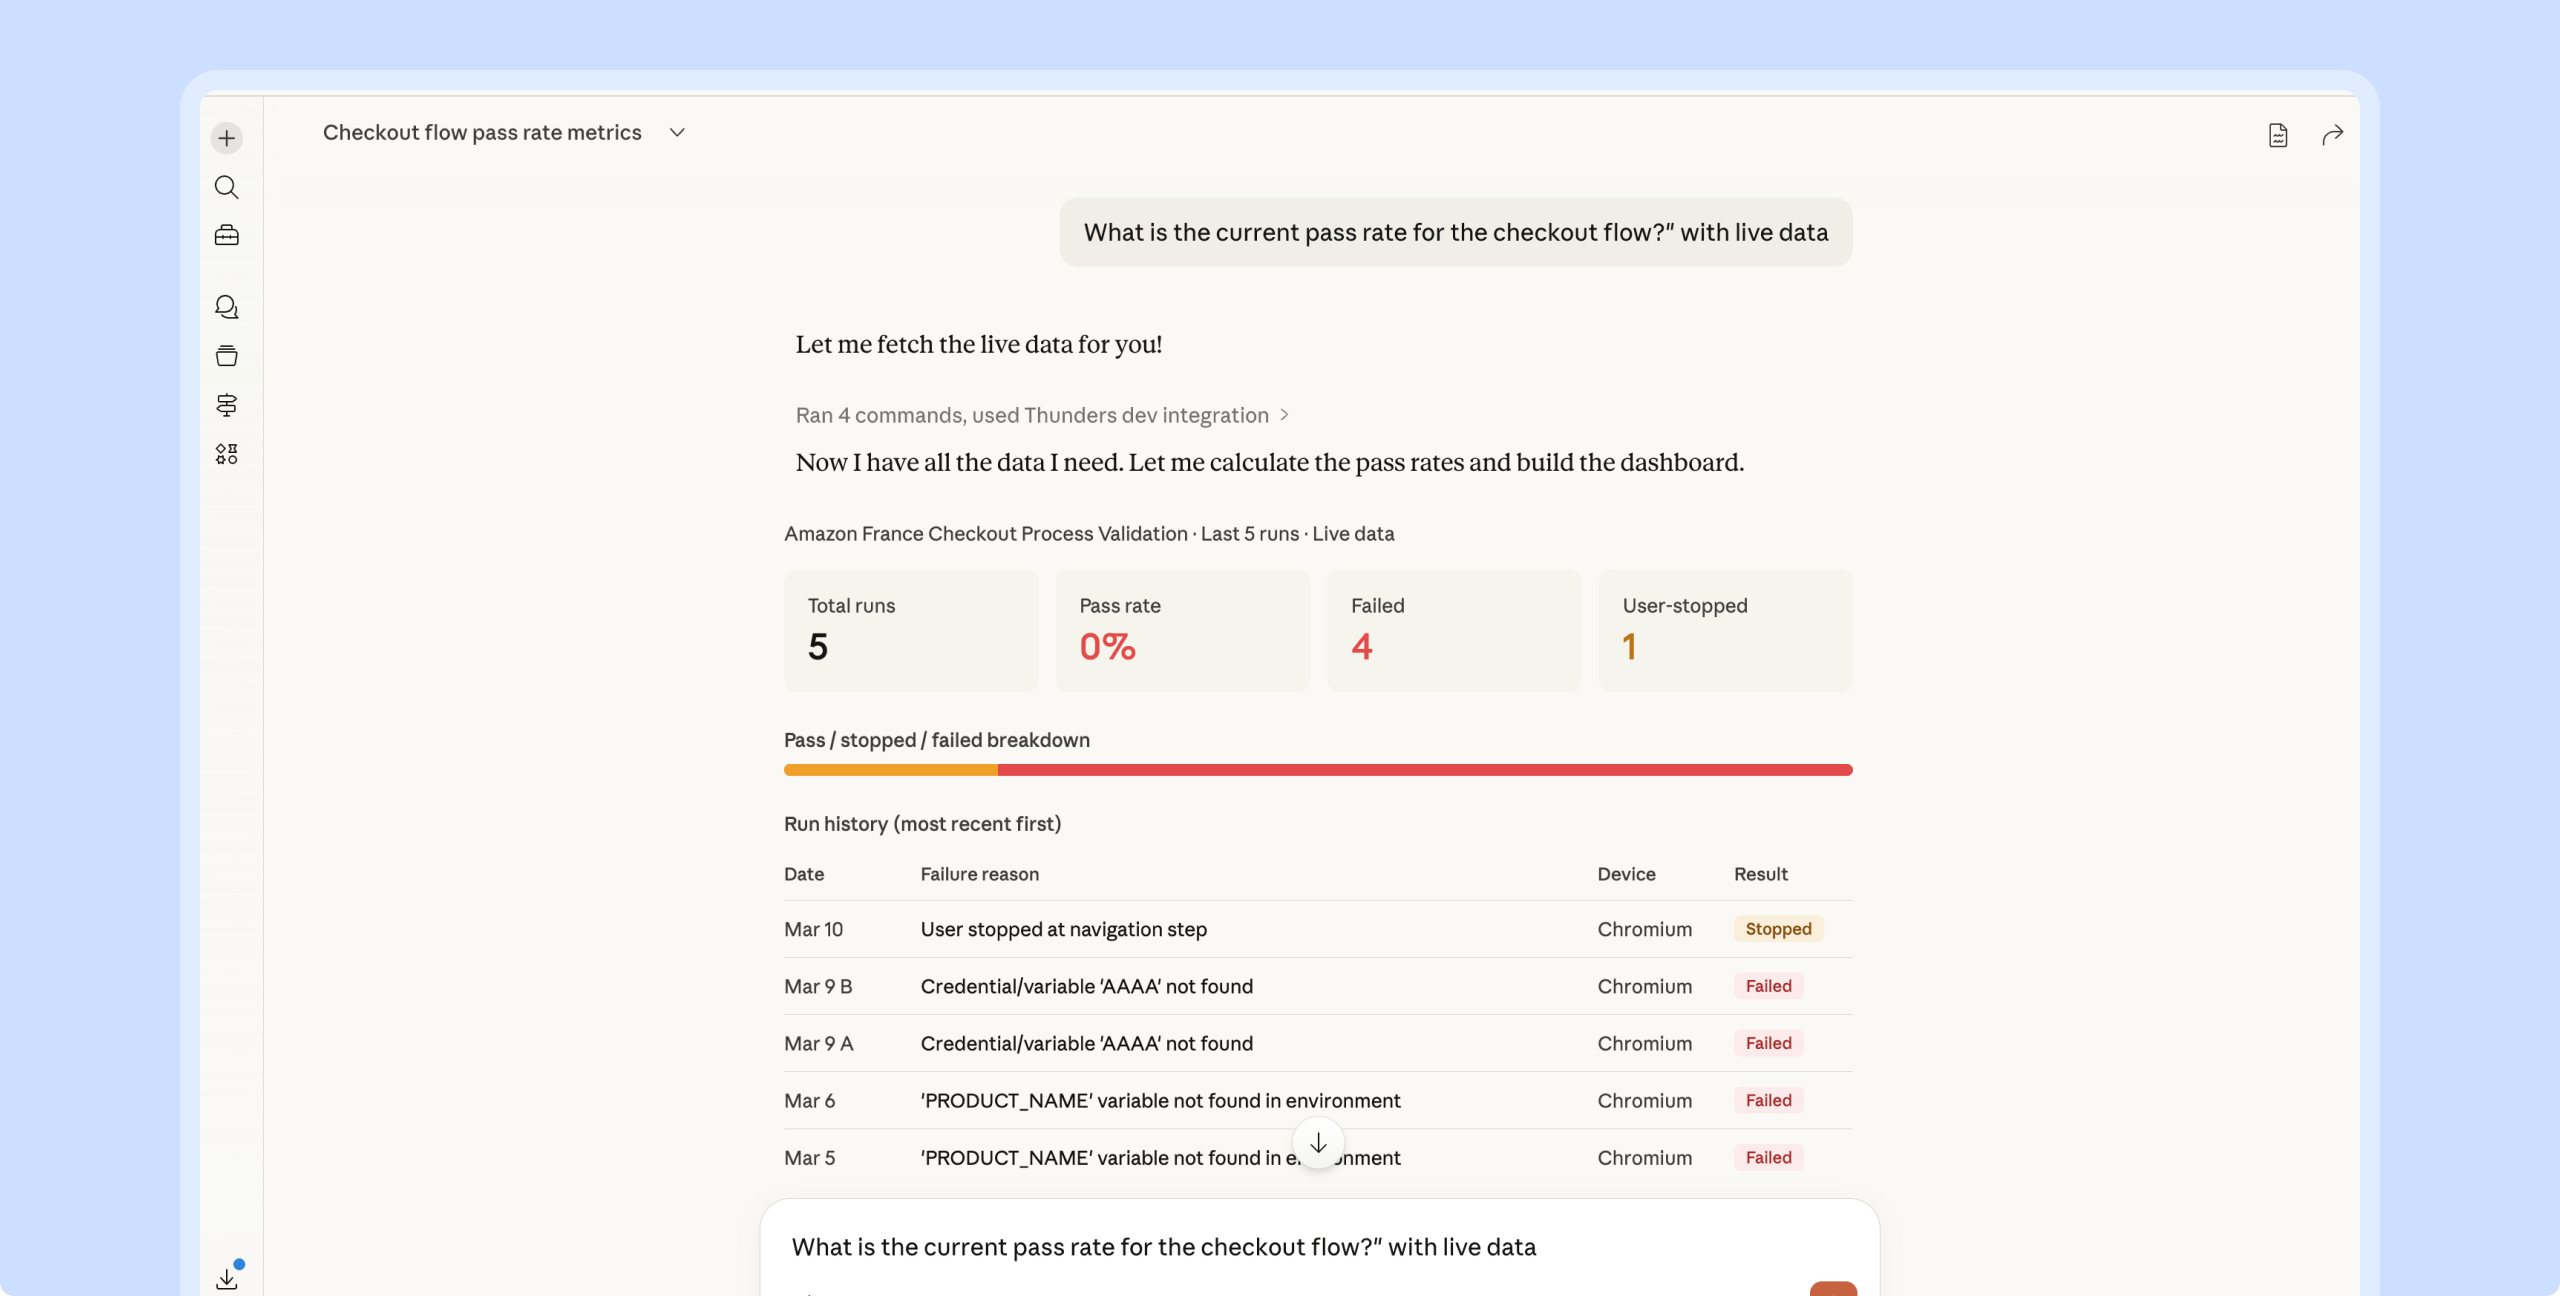The width and height of the screenshot is (2560, 1296).
Task: Click the red failed segment of breakdown bar
Action: point(1424,770)
